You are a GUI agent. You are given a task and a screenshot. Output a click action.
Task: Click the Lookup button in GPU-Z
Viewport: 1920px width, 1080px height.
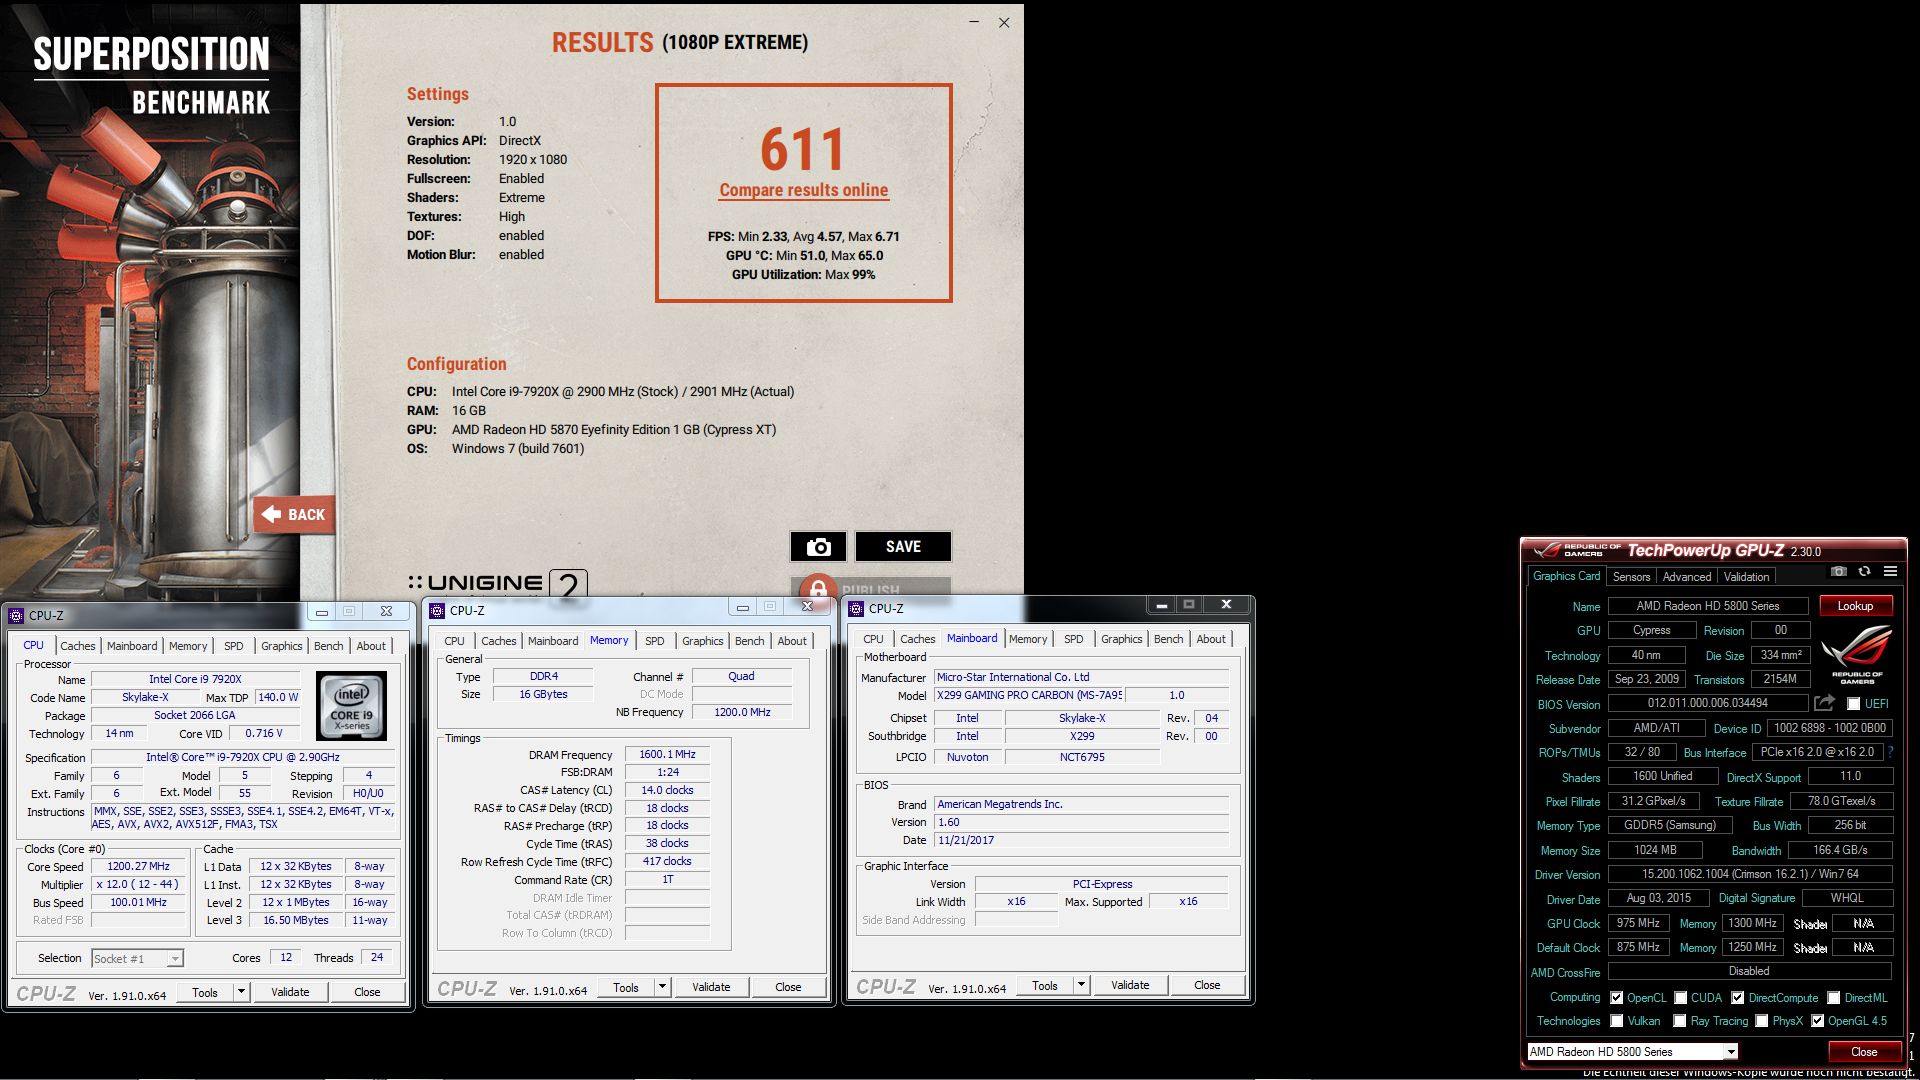(x=1855, y=606)
